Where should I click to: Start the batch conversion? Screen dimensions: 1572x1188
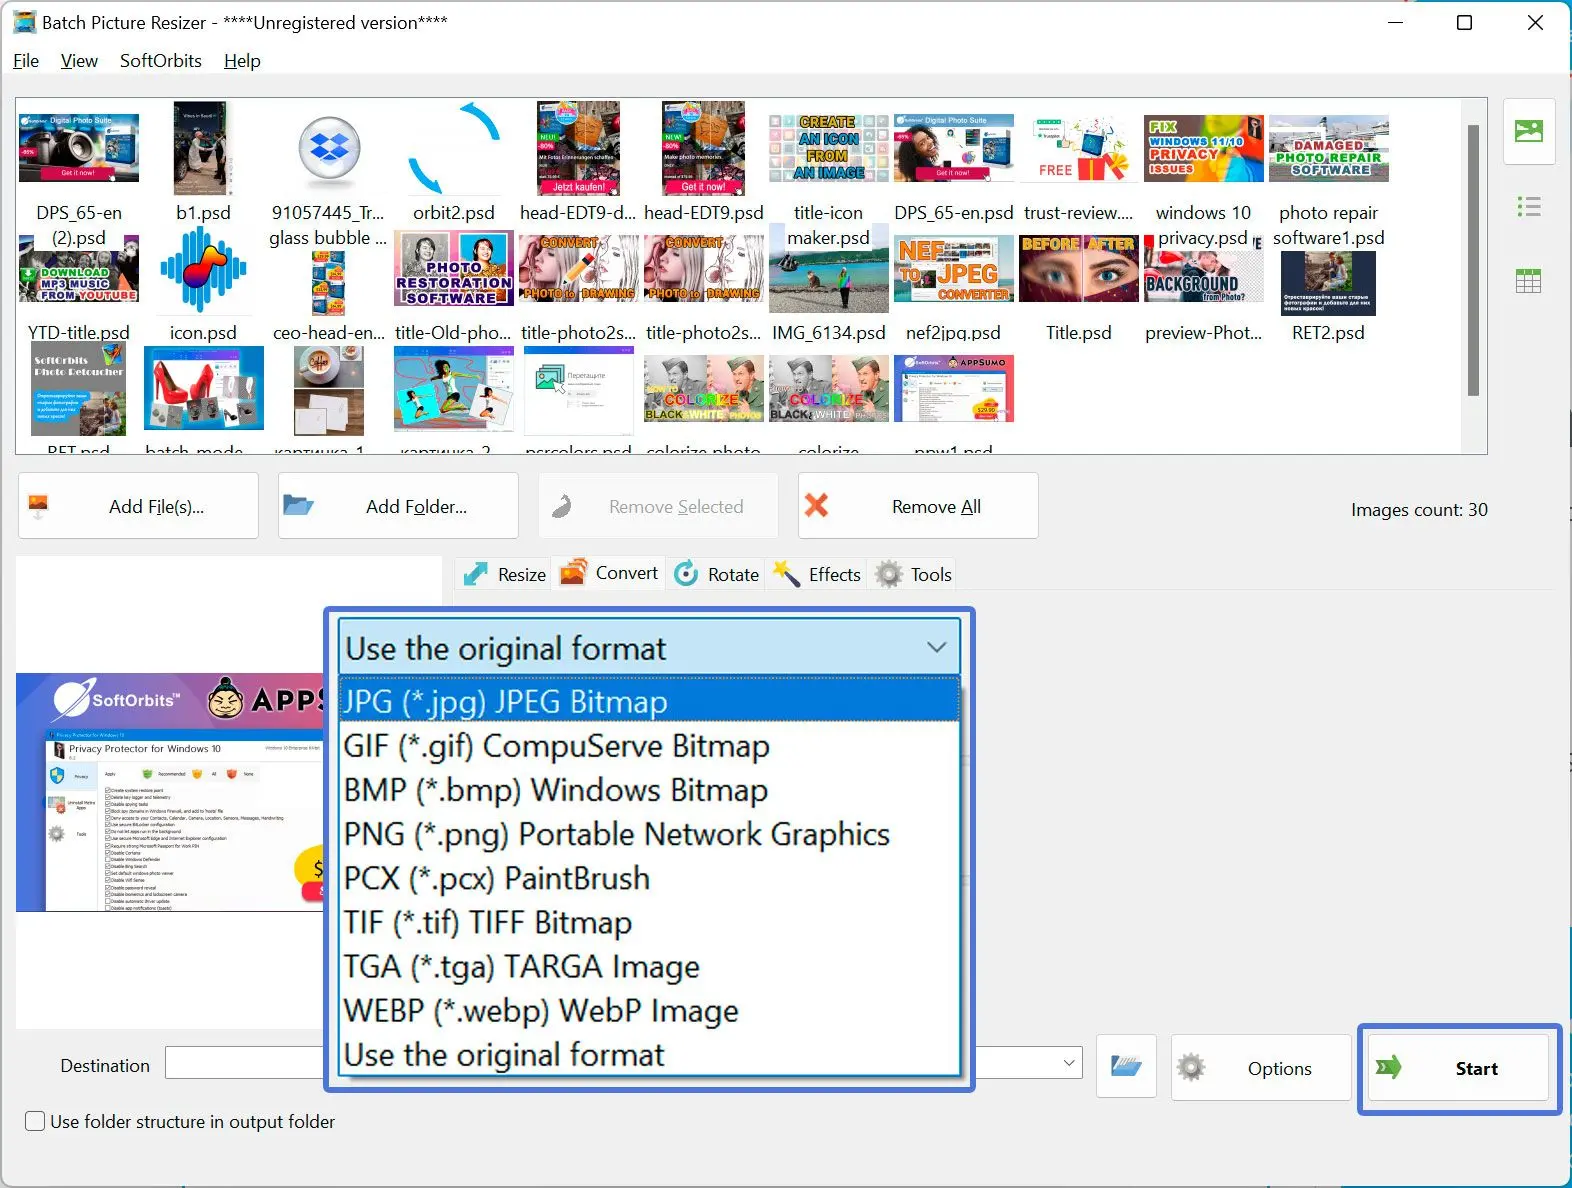click(x=1459, y=1068)
